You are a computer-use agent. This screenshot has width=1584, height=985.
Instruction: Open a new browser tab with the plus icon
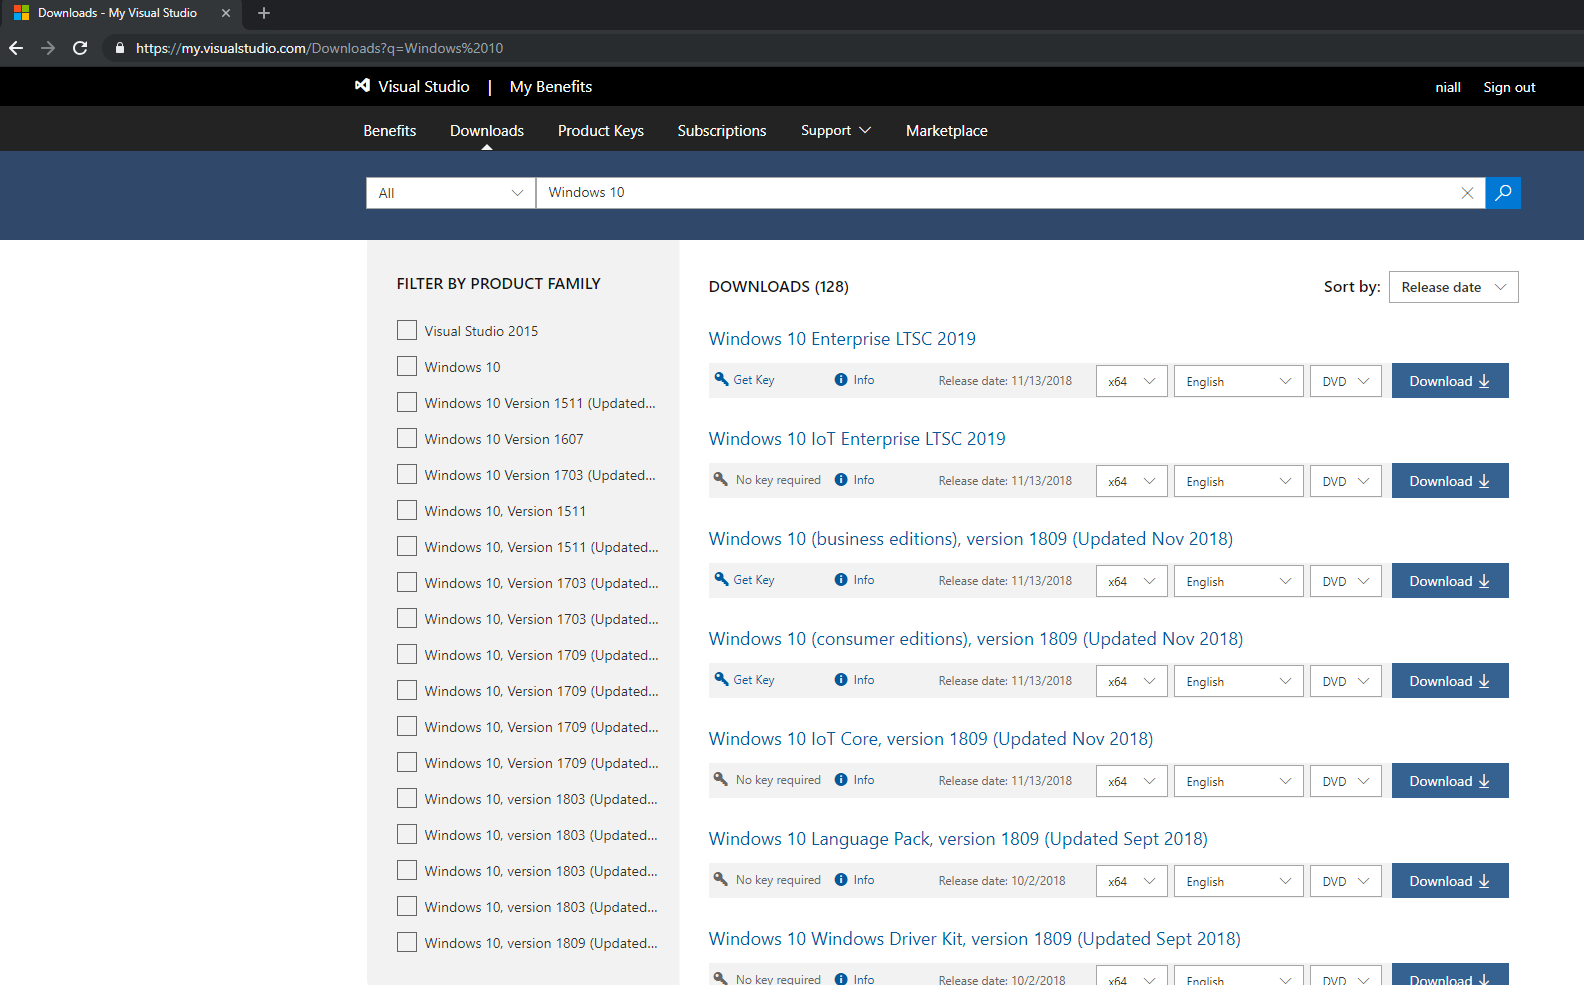pos(264,13)
